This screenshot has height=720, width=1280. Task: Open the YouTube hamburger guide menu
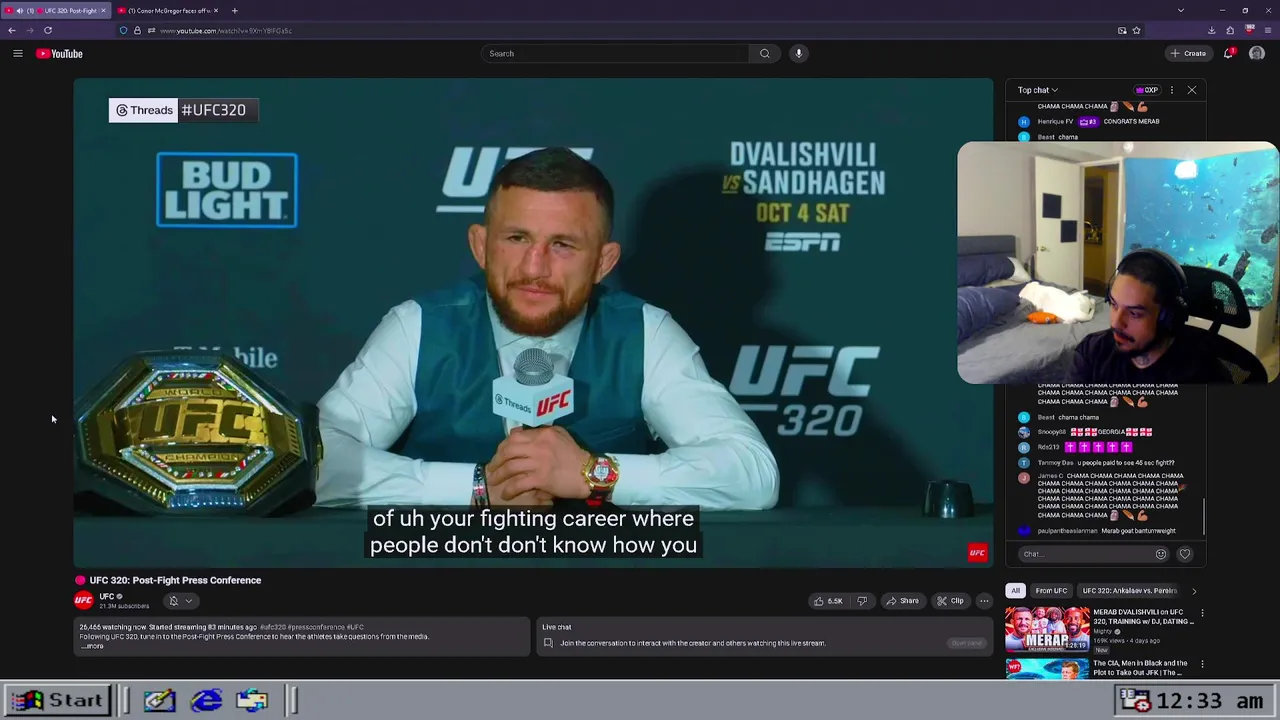click(17, 53)
